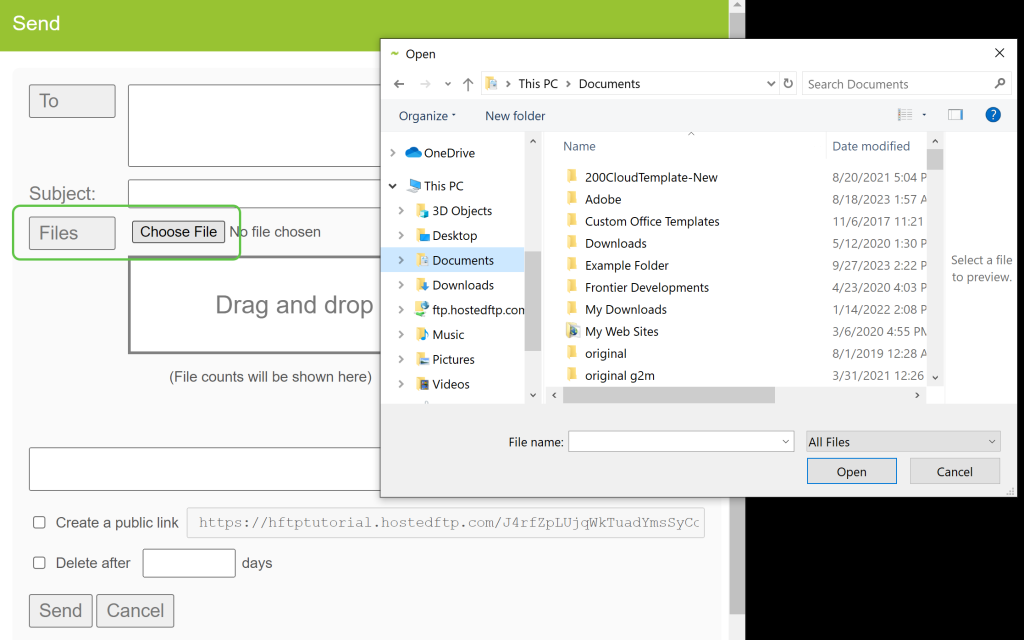Toggle the preview pane icon
The height and width of the screenshot is (640, 1024).
point(955,115)
